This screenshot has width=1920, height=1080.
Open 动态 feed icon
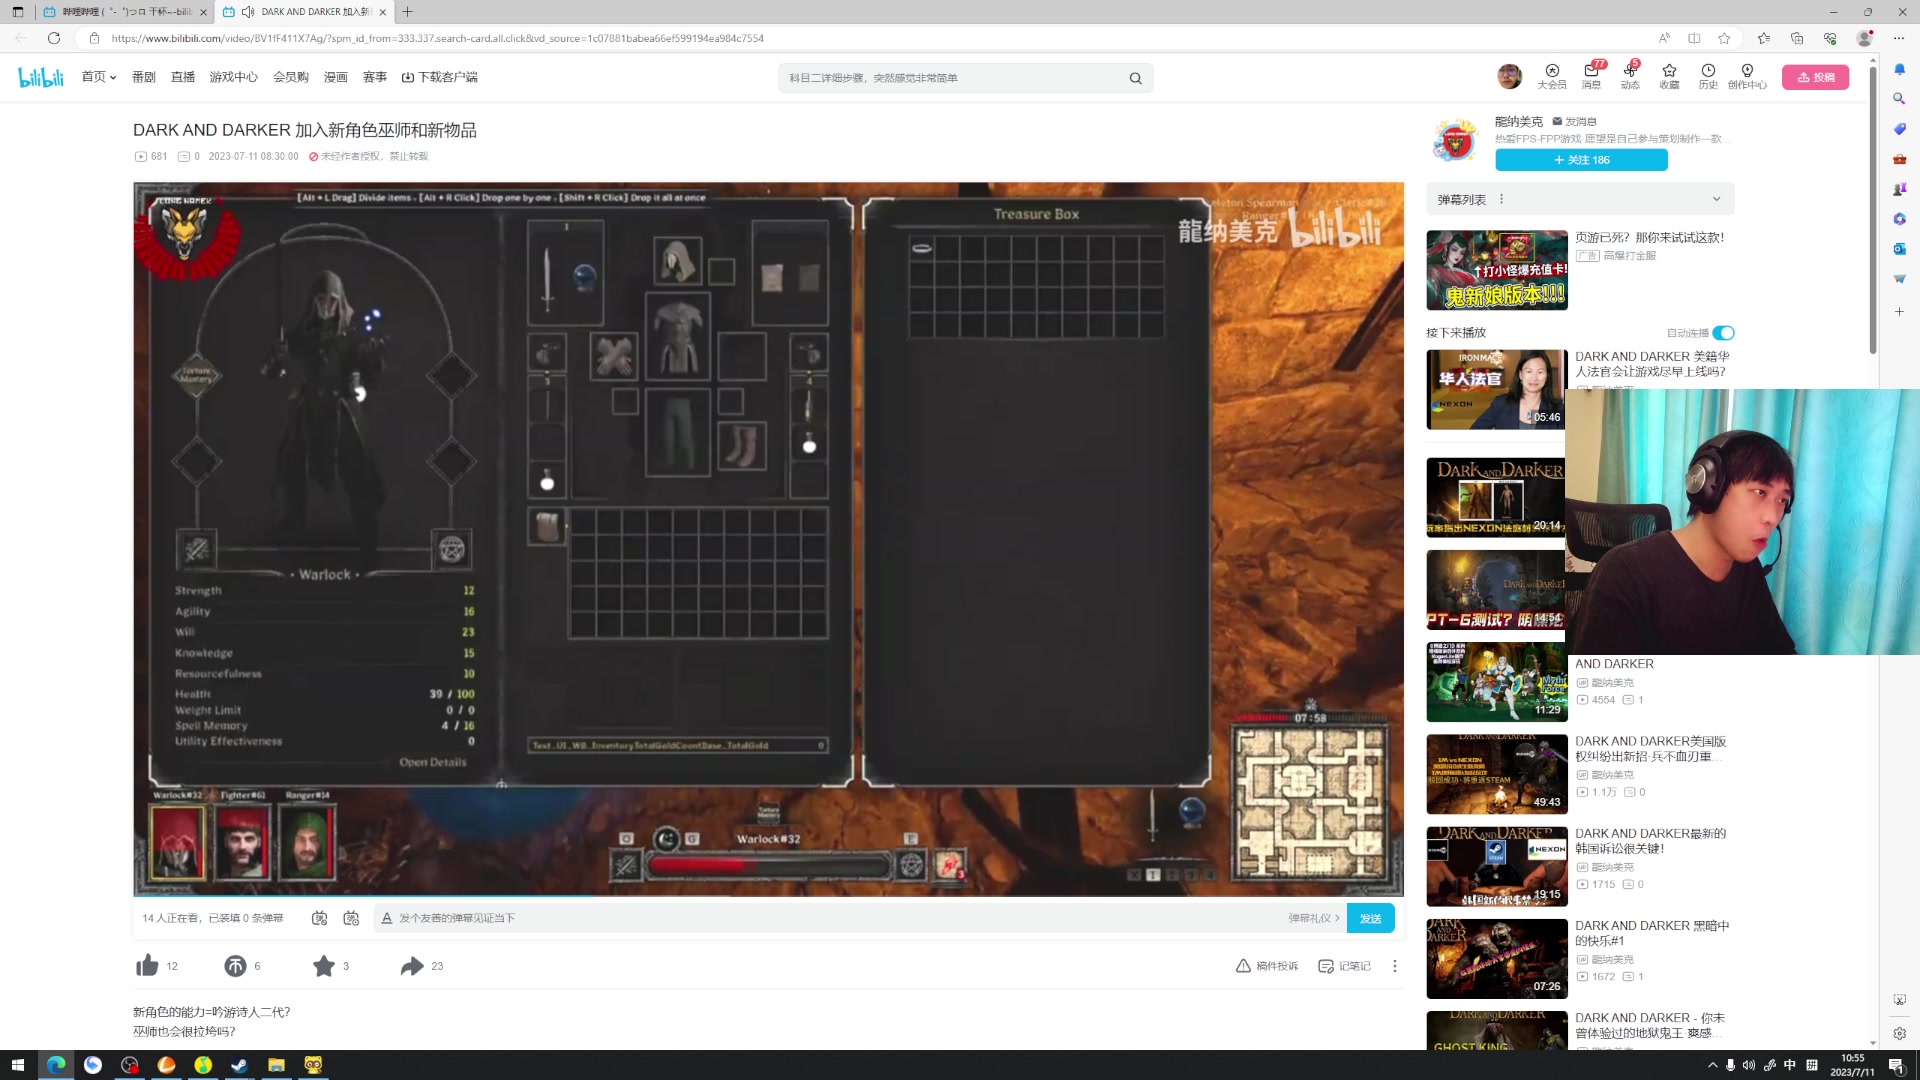(1630, 76)
